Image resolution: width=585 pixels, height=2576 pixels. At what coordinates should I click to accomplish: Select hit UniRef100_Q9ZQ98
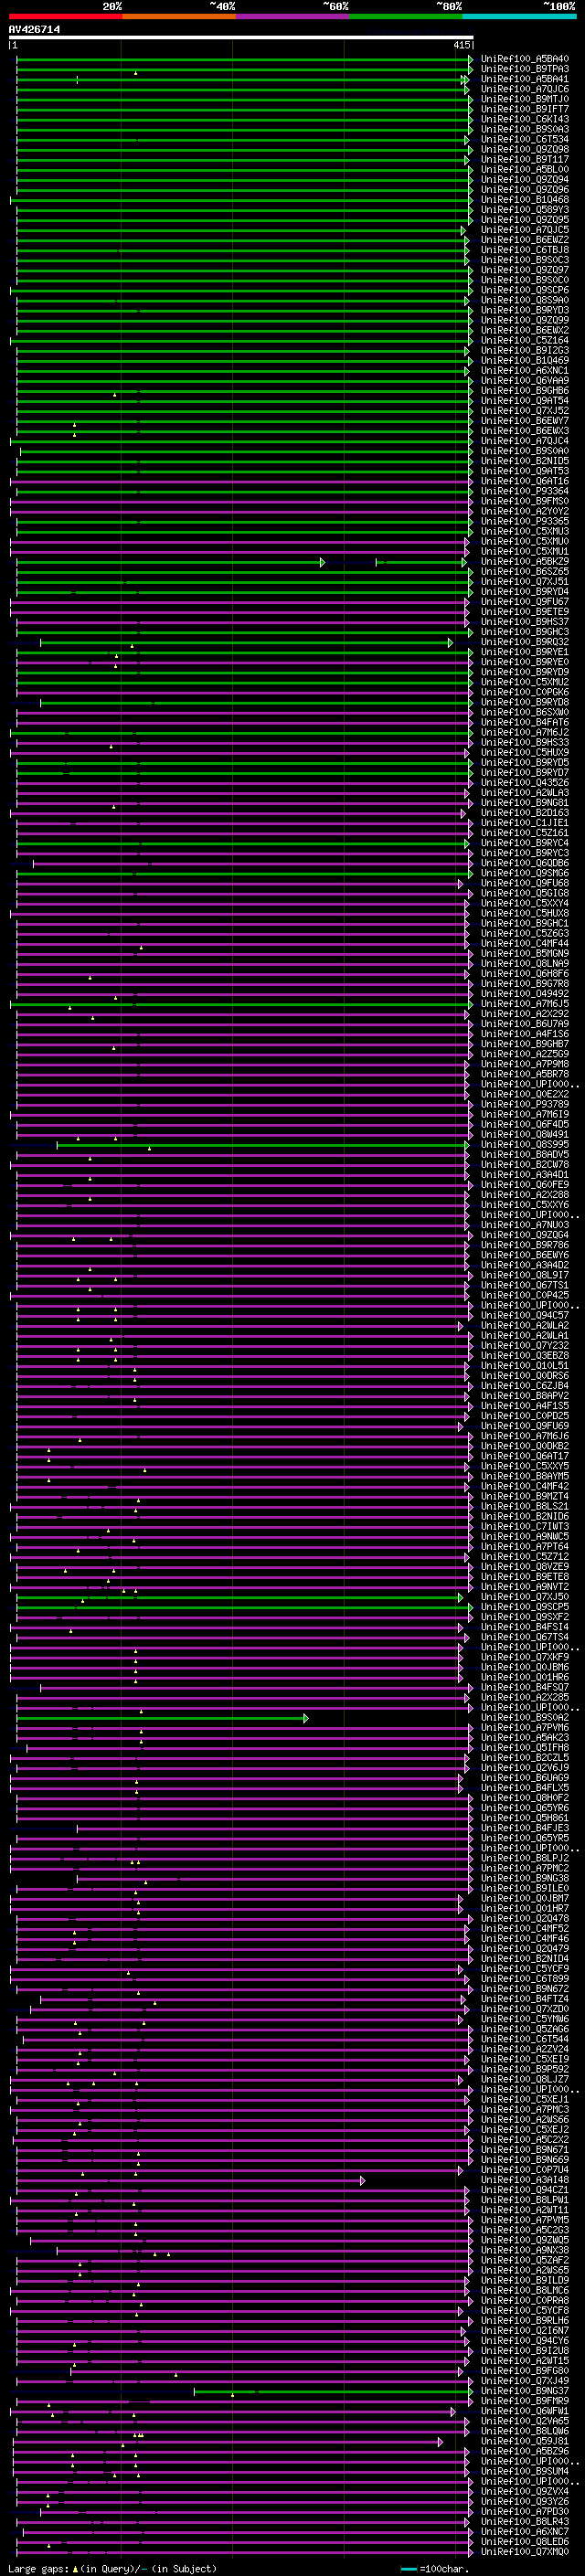pyautogui.click(x=525, y=149)
